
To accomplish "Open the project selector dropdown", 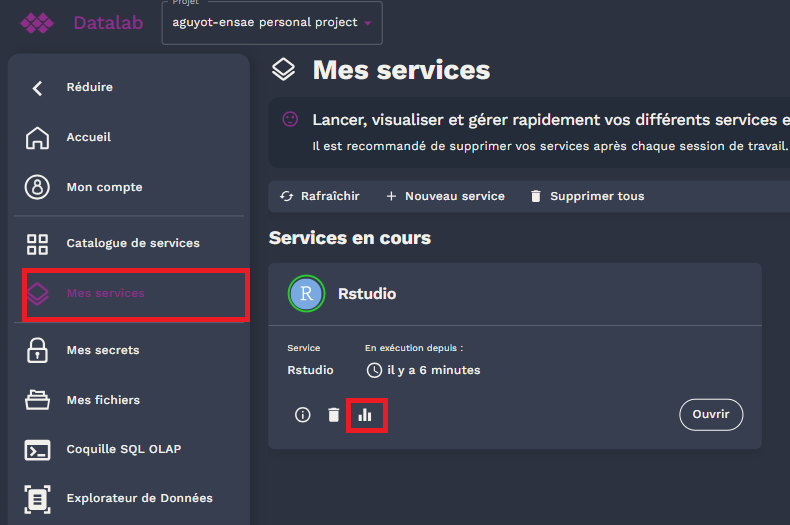I will pos(271,23).
